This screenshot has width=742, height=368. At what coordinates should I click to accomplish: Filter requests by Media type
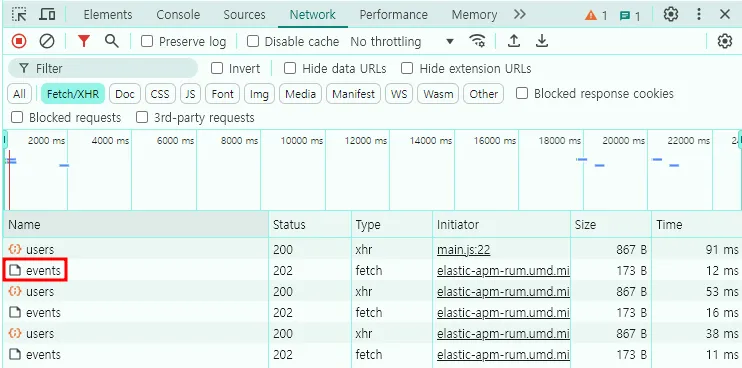[x=300, y=94]
